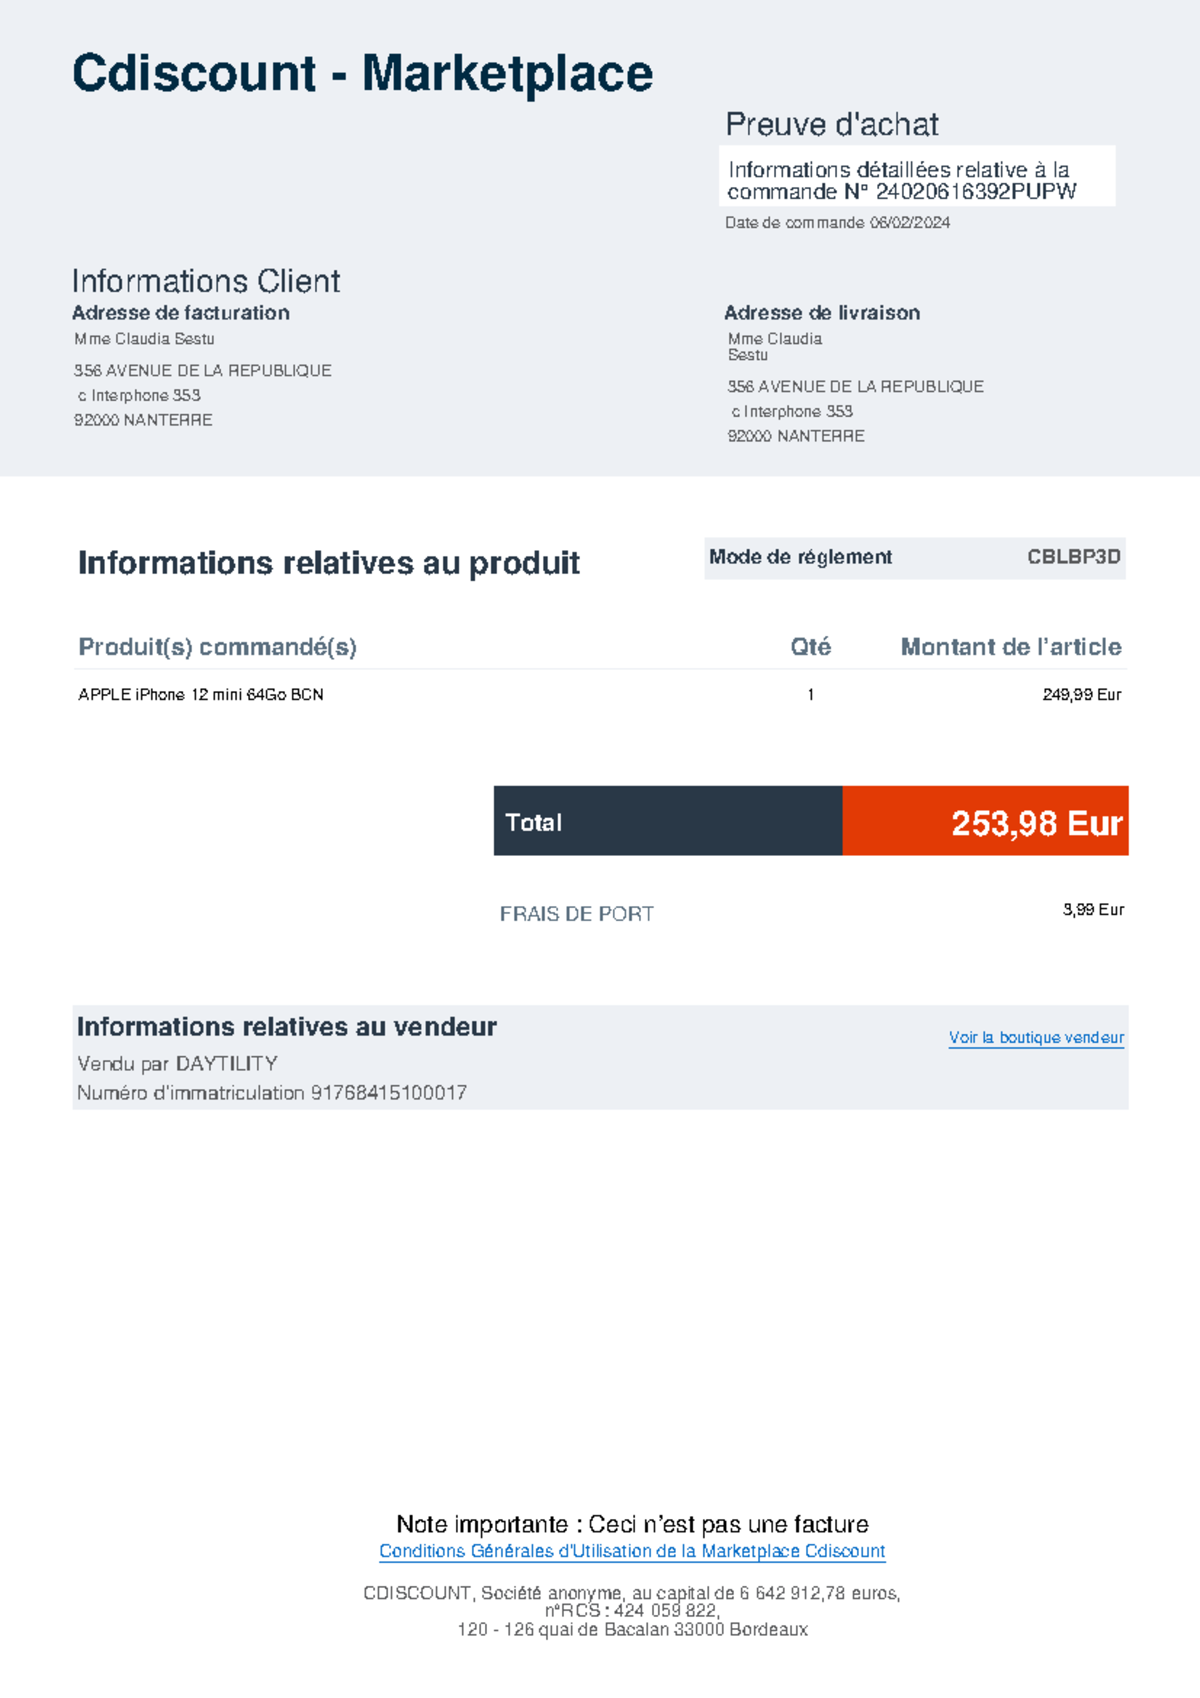Click the Adresse de facturation heading
The image size is (1200, 1698).
[x=181, y=313]
